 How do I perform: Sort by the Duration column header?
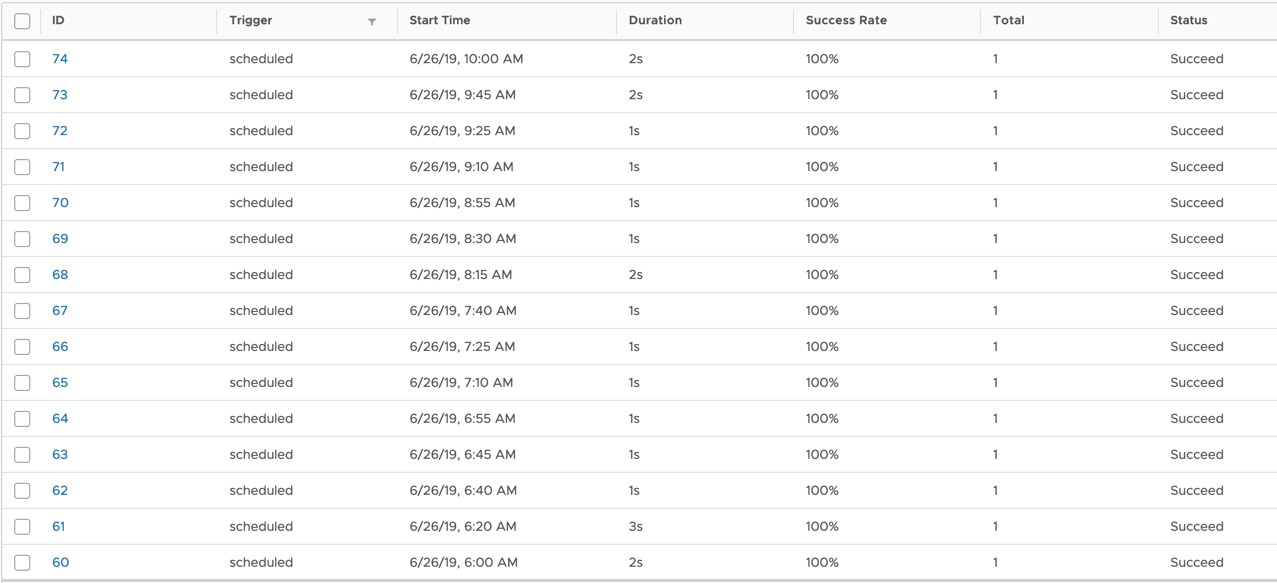click(x=656, y=20)
